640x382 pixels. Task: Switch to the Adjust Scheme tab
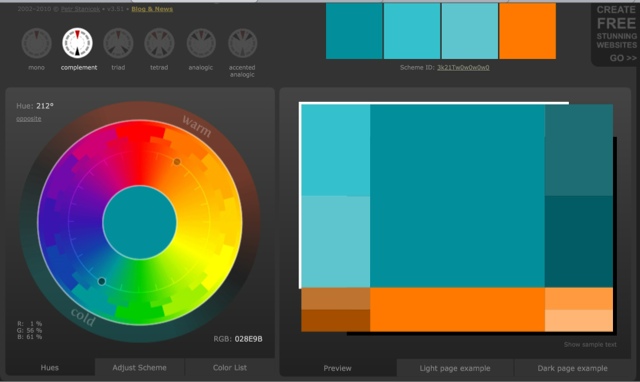pos(140,367)
